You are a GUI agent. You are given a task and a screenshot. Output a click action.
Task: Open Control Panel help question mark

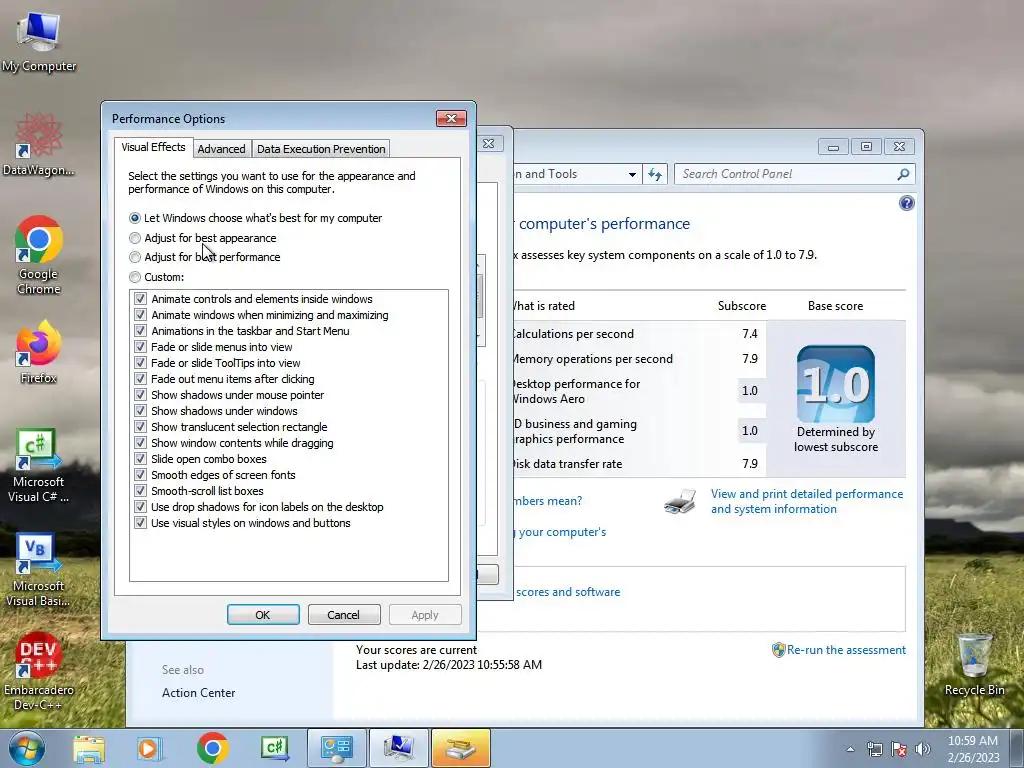coord(906,203)
